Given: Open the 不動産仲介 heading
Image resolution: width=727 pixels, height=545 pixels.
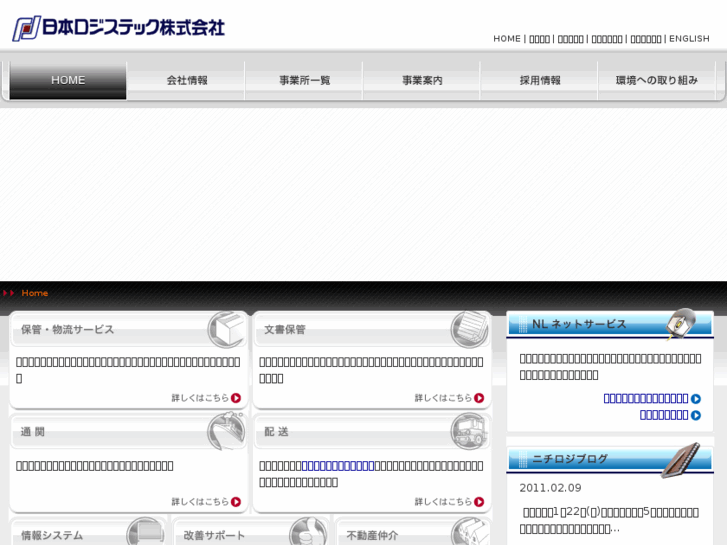Looking at the screenshot, I should click(372, 535).
